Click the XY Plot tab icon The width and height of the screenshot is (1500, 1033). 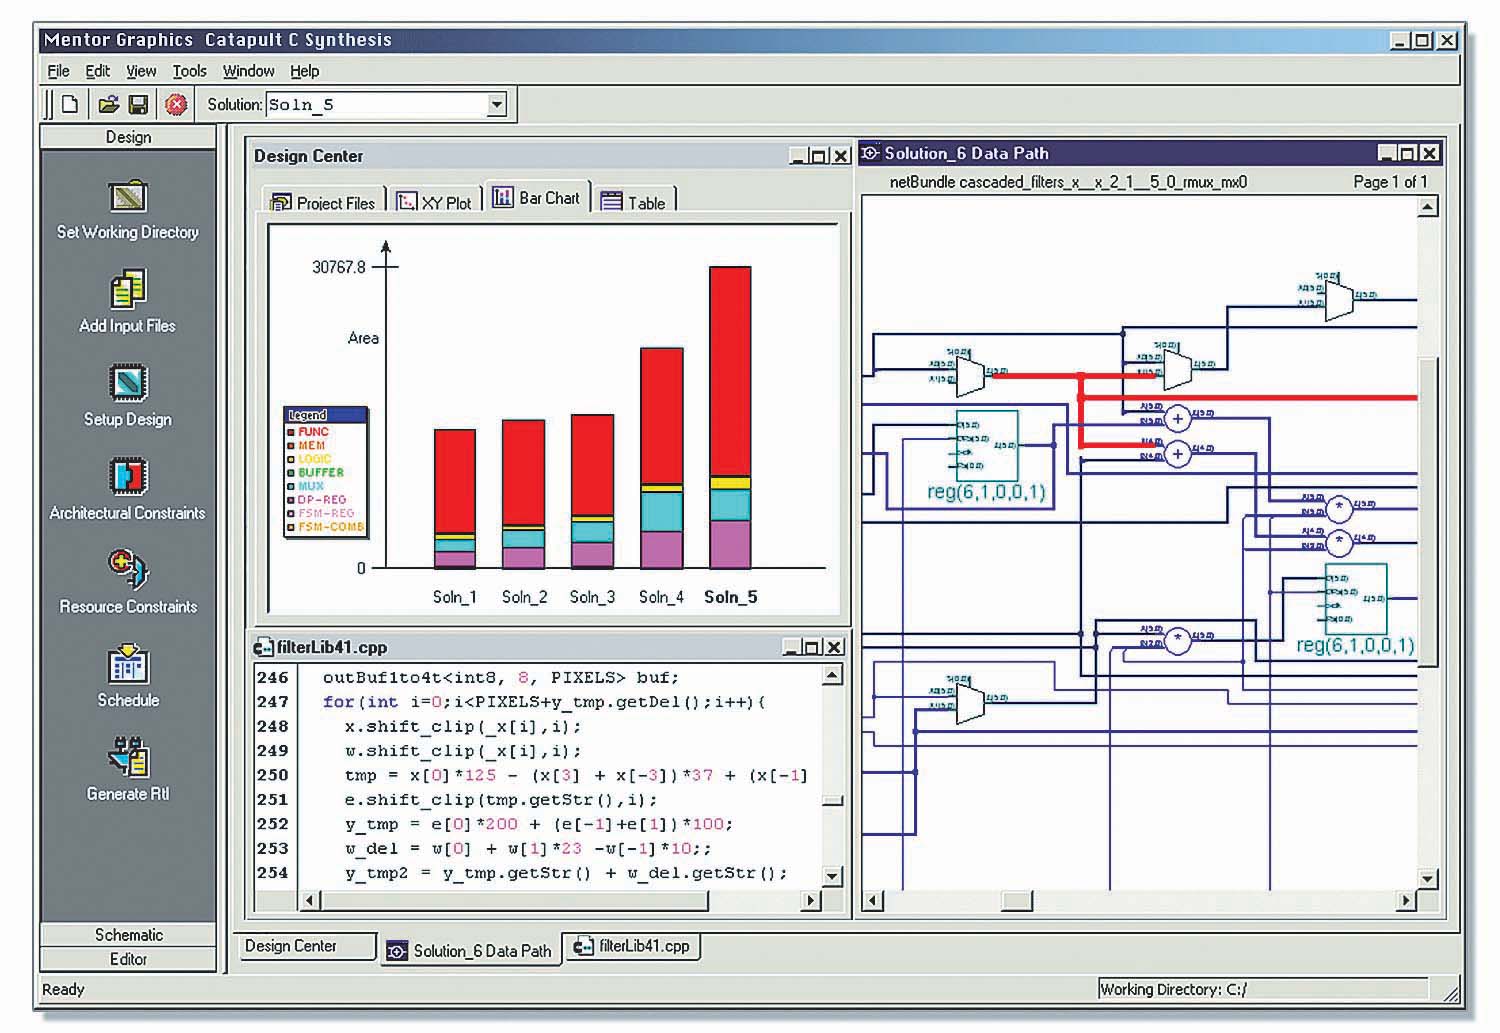tap(406, 202)
